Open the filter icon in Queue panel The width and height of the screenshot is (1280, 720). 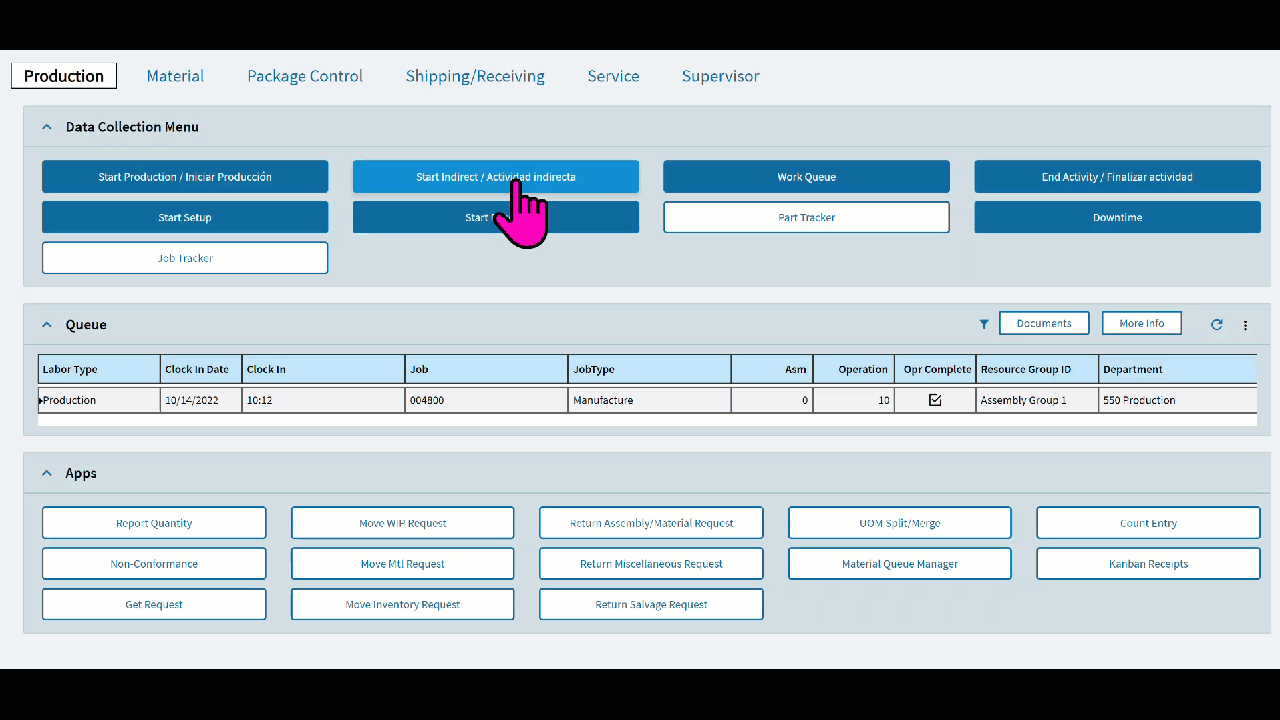[983, 324]
